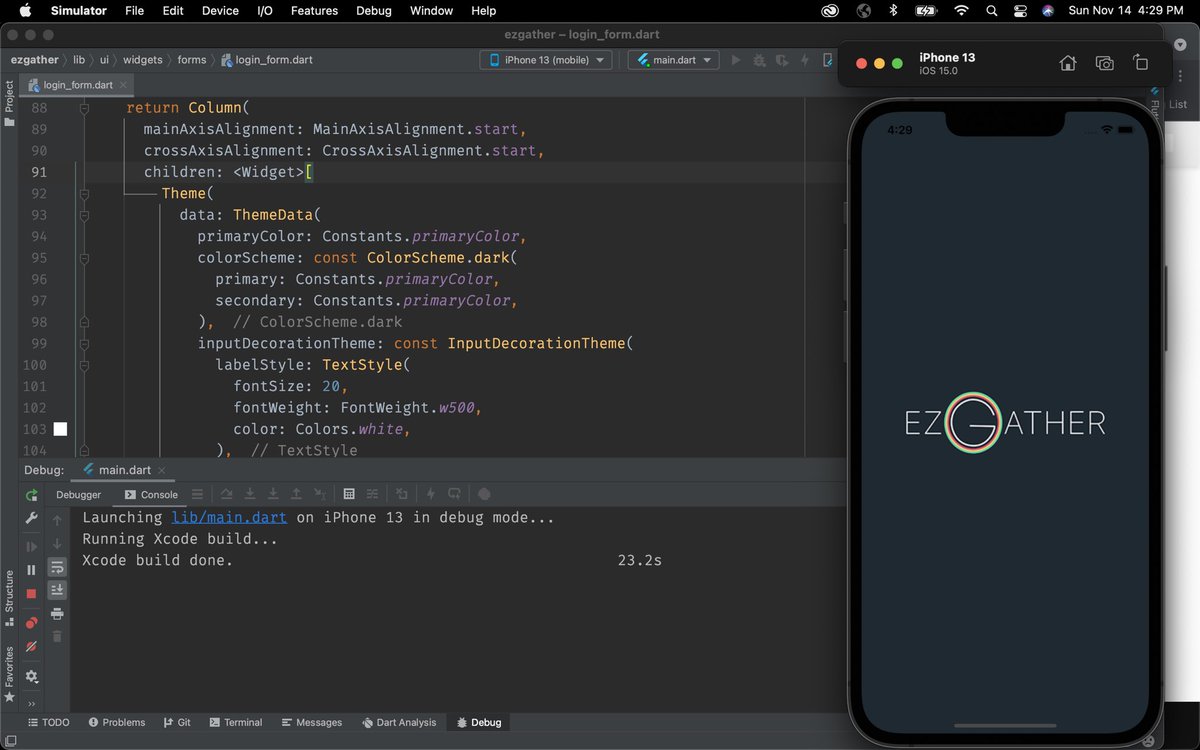Open the Problems tool window
The image size is (1200, 750).
(117, 722)
